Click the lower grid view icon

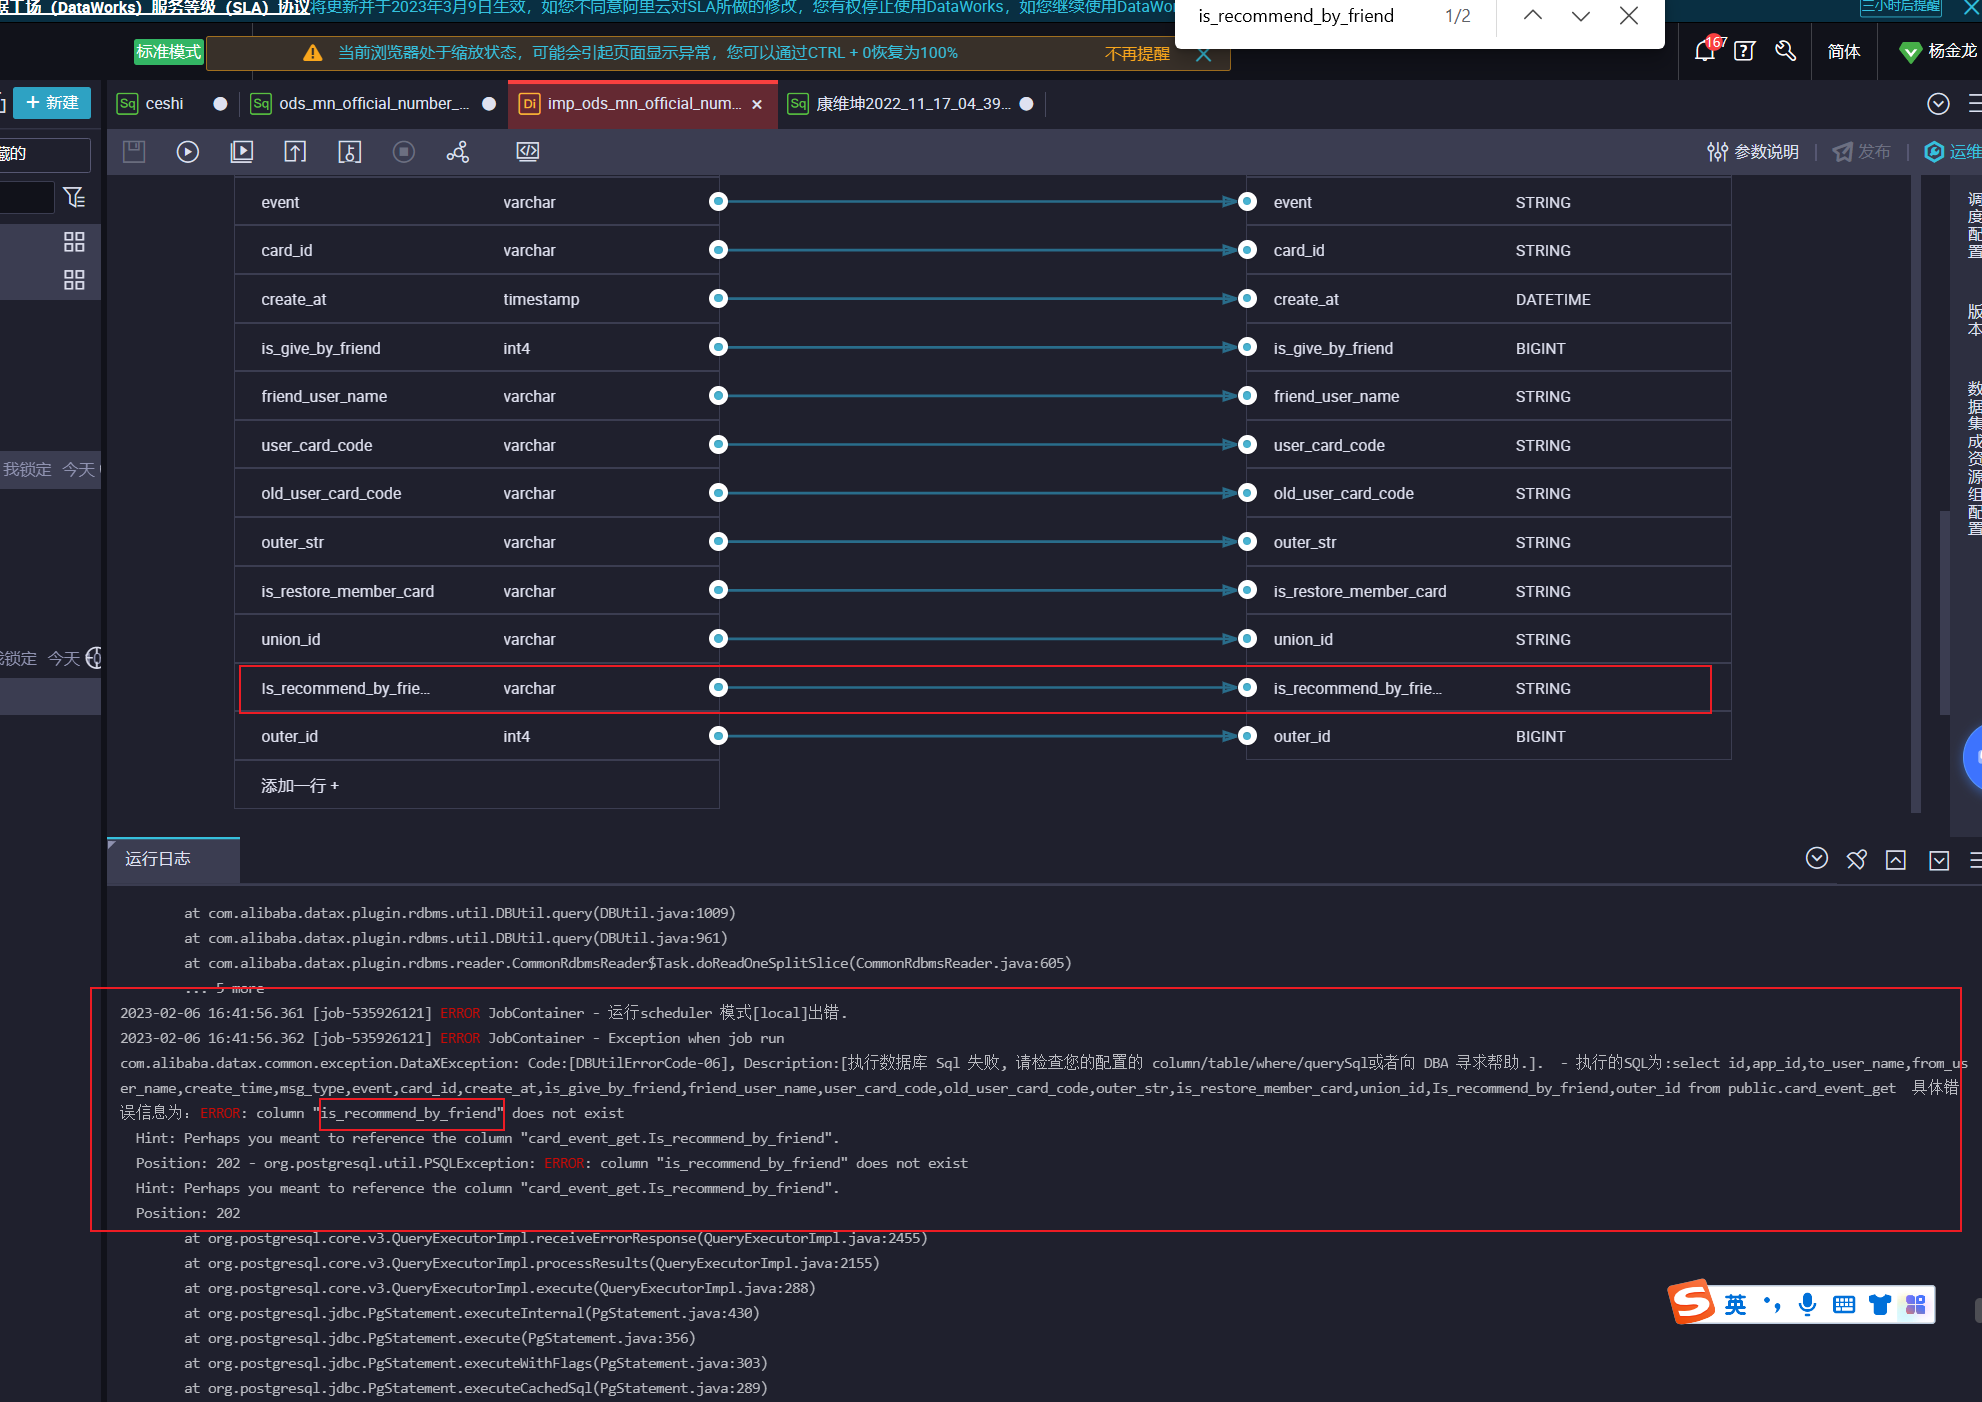[74, 280]
